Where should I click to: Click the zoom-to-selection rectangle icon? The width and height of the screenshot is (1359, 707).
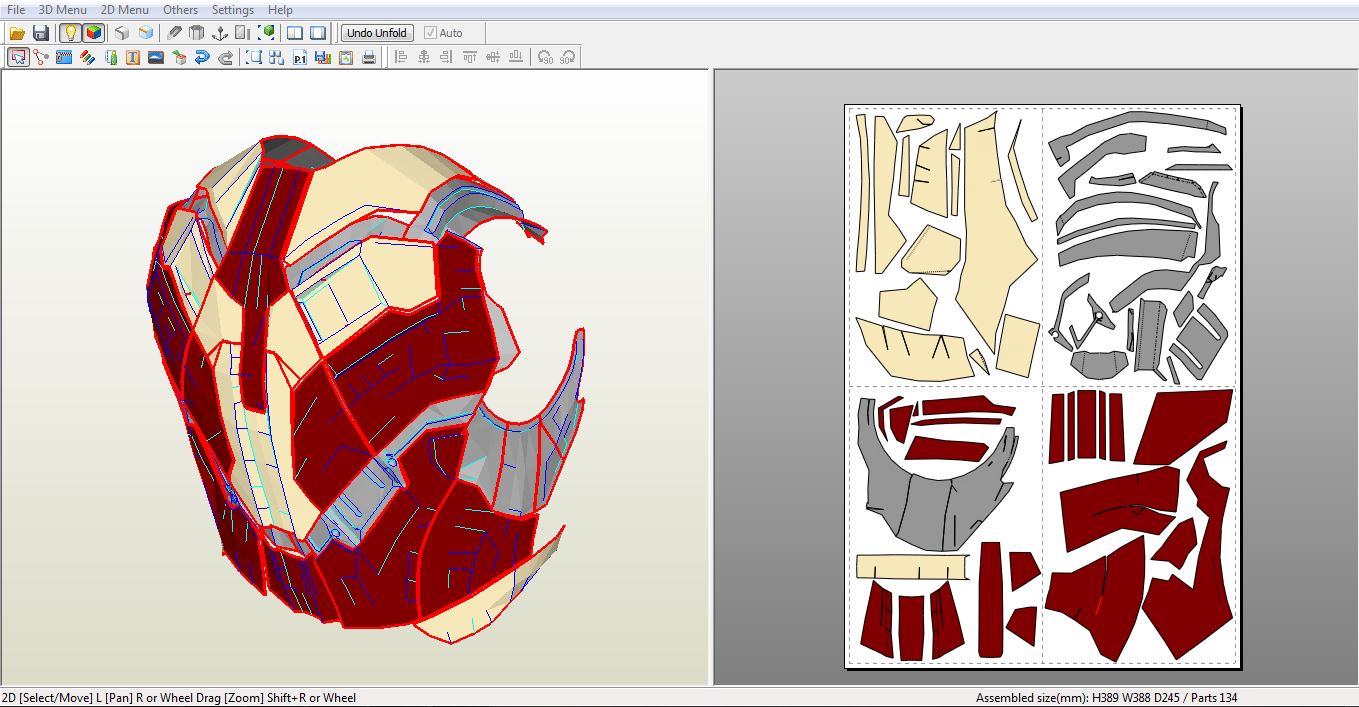pos(254,57)
